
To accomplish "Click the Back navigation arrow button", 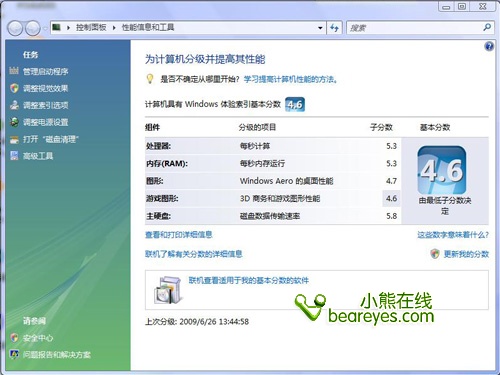I will [15, 28].
